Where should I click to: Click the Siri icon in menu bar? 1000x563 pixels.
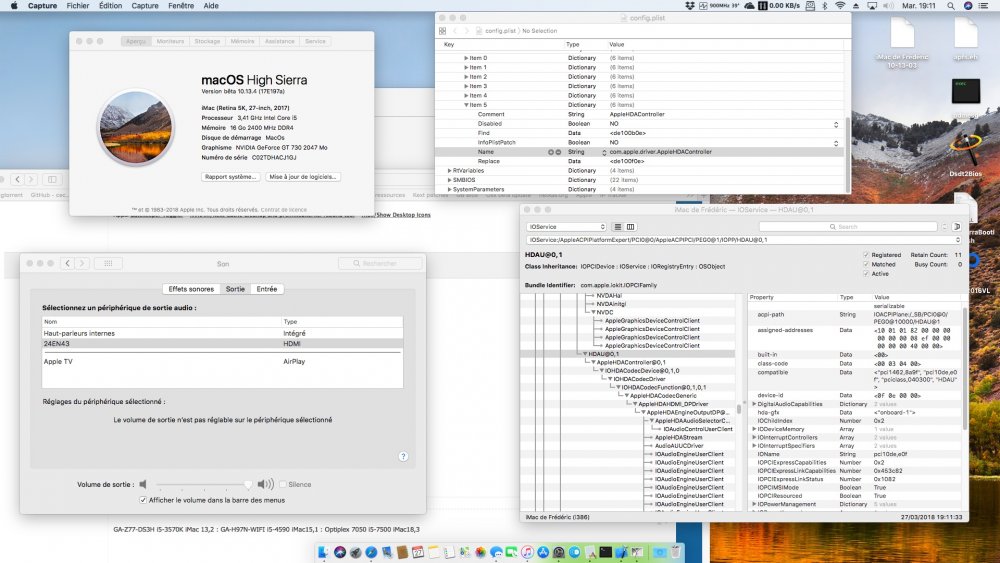click(x=968, y=6)
